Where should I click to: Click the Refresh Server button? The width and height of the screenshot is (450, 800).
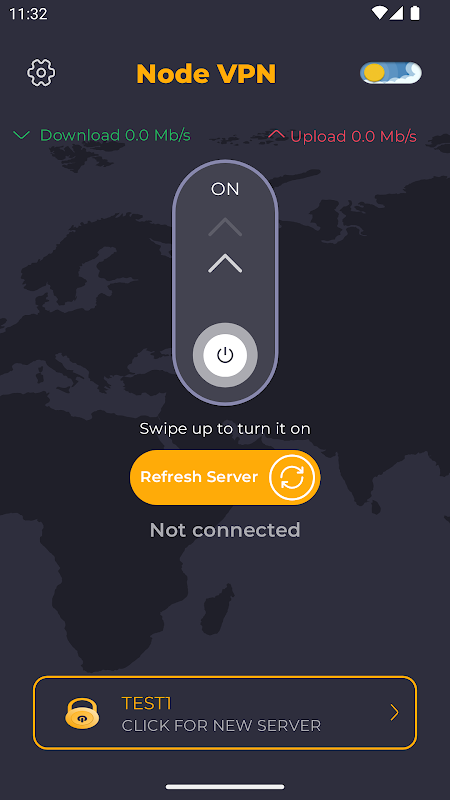(x=225, y=478)
